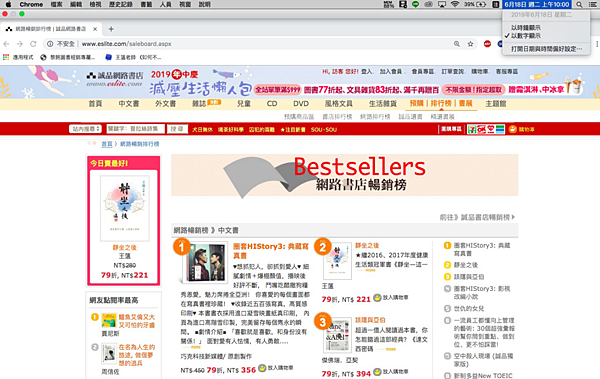Bookmark this page with star icon
This screenshot has width=600, height=379.
tap(470, 44)
